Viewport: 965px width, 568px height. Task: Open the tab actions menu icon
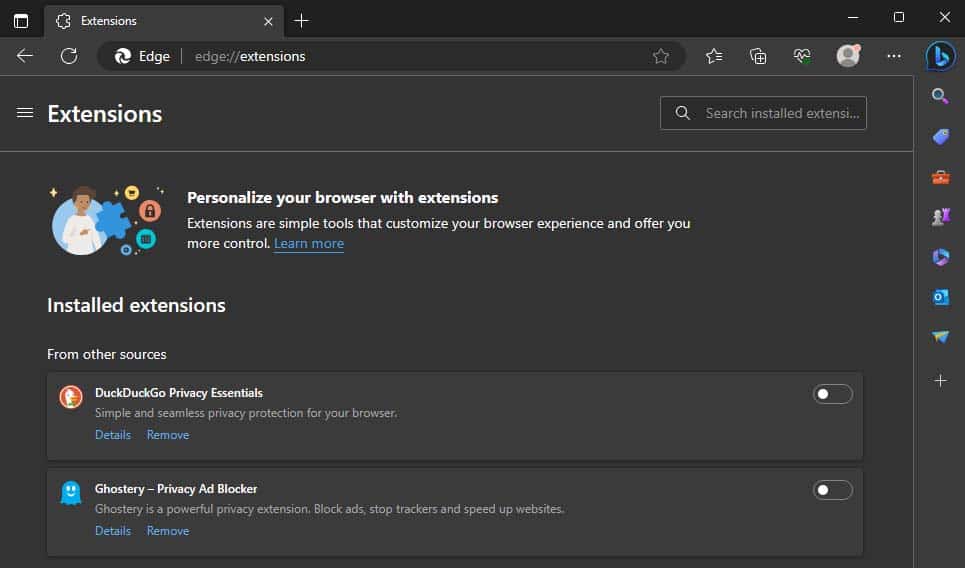tap(21, 21)
